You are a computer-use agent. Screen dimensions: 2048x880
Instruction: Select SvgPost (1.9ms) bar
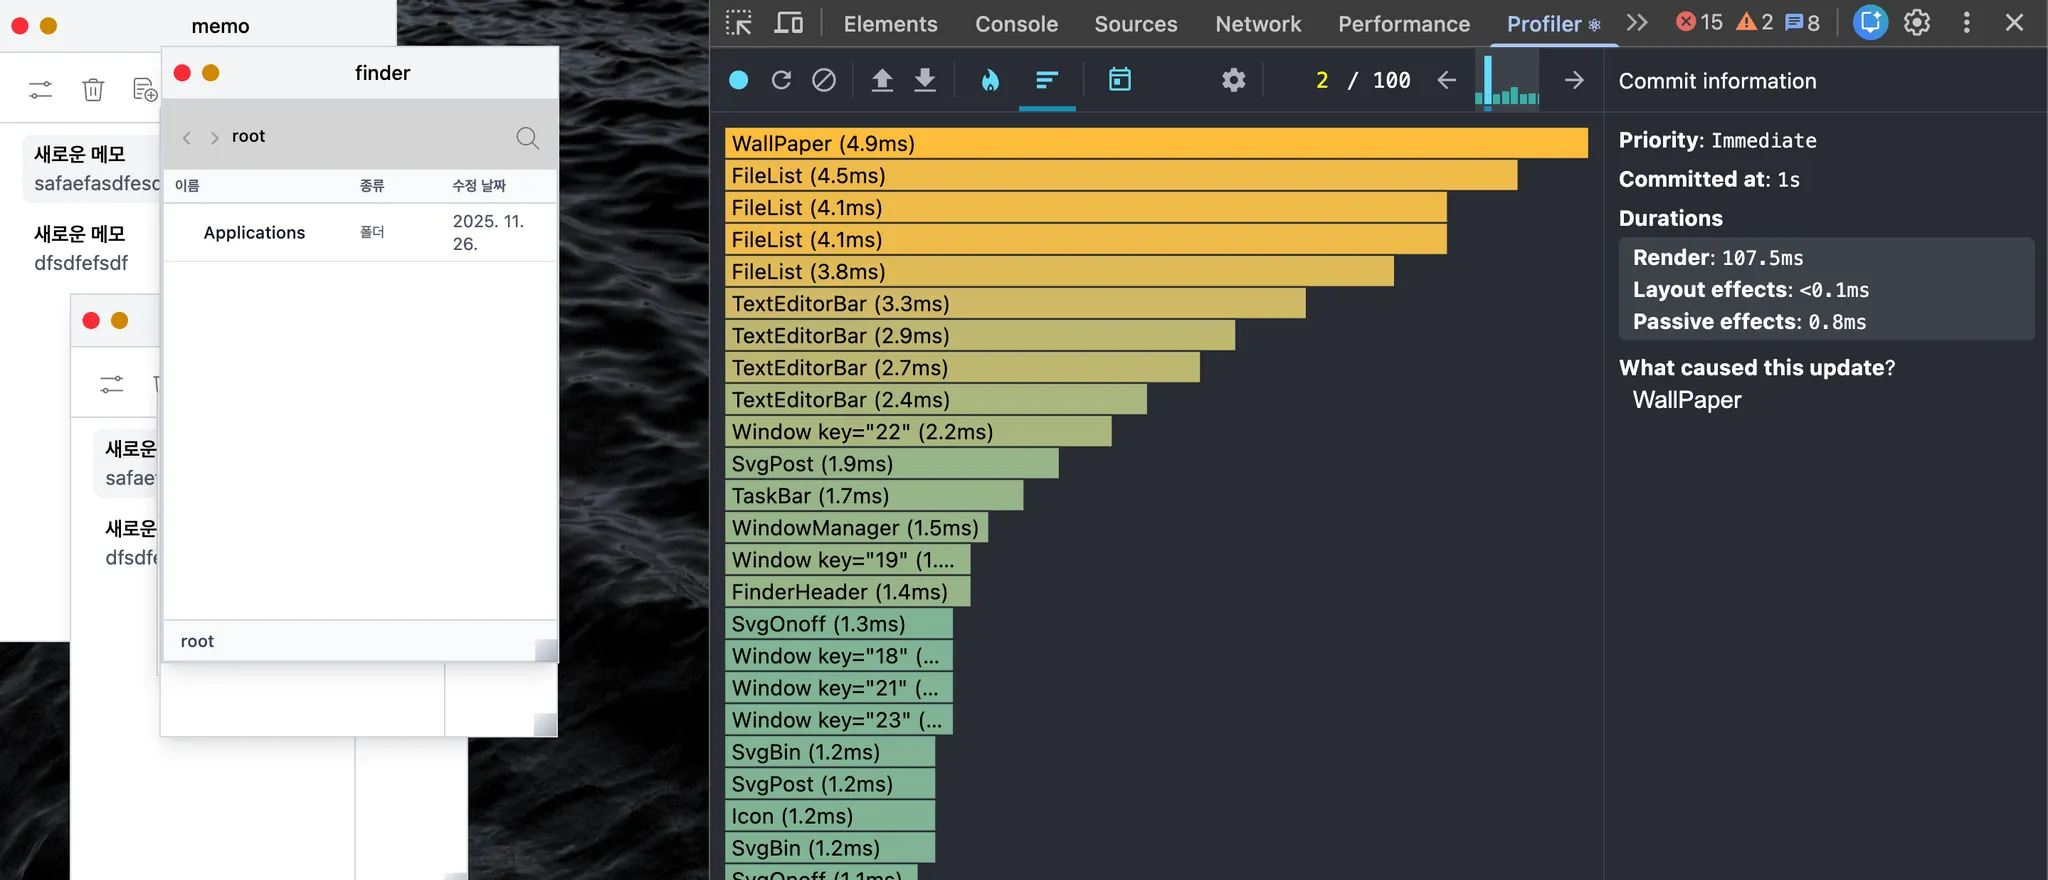point(892,463)
